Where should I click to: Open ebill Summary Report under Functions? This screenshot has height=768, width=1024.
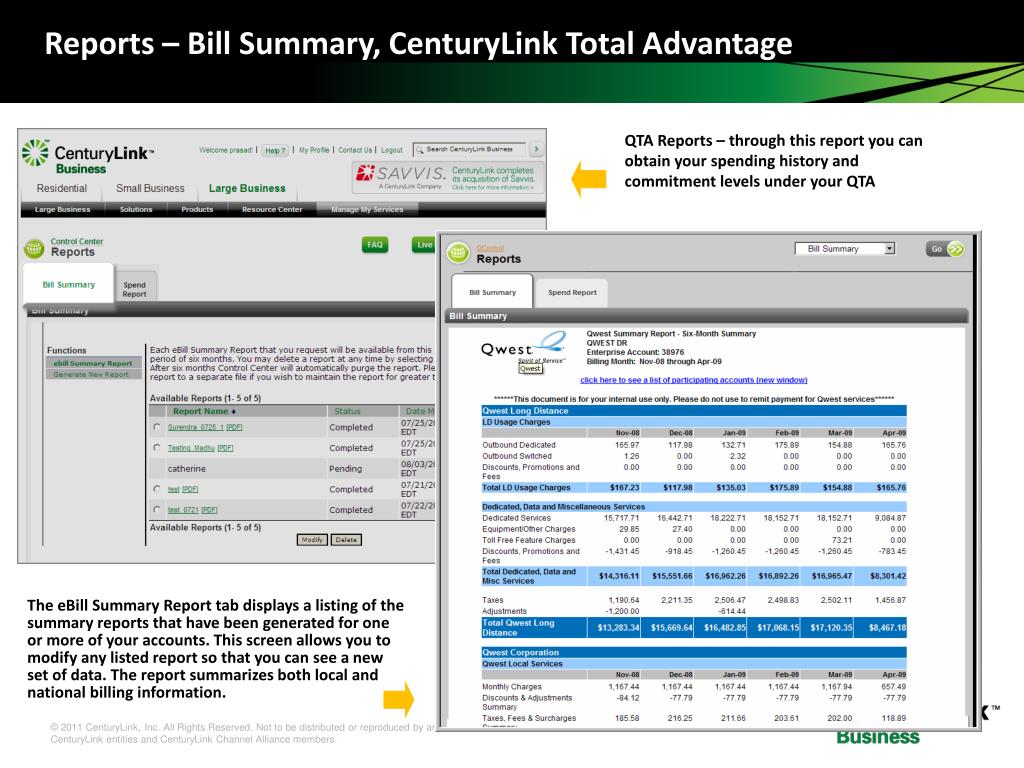(93, 363)
